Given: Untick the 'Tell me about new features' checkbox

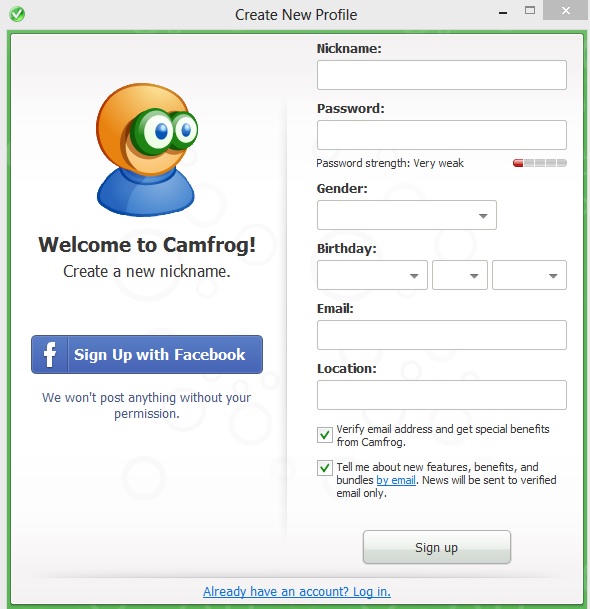Looking at the screenshot, I should tap(325, 468).
